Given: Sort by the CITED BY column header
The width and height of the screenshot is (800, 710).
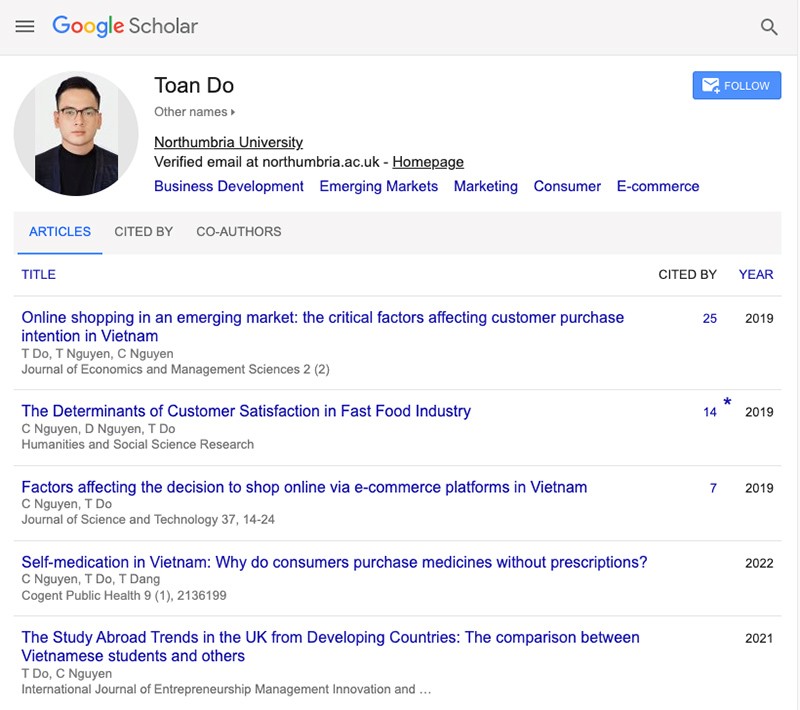Looking at the screenshot, I should 686,274.
